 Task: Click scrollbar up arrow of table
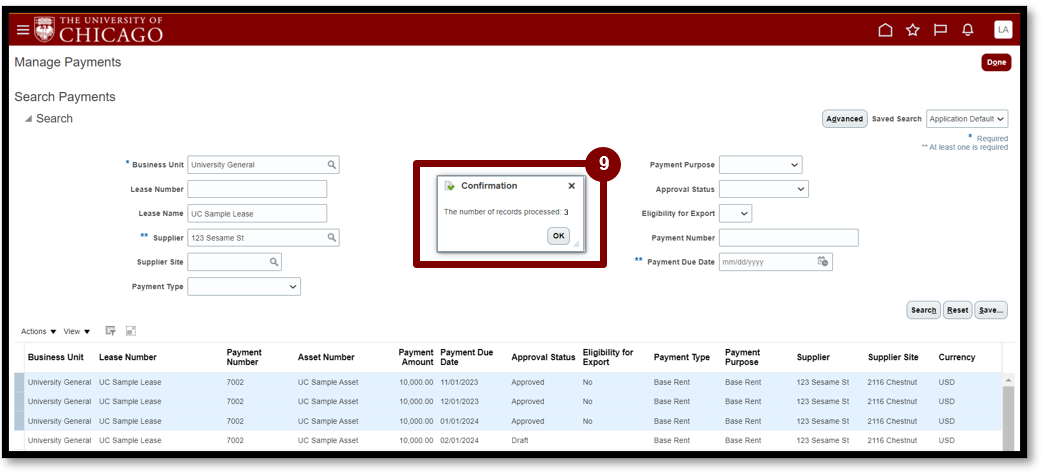pyautogui.click(x=1008, y=380)
